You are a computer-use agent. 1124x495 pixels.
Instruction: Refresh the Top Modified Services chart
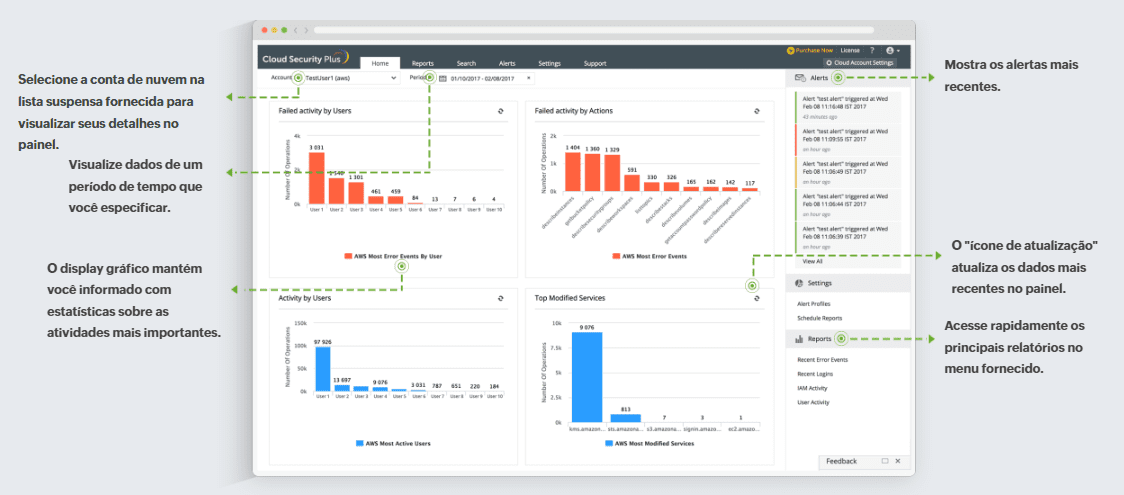pyautogui.click(x=757, y=297)
